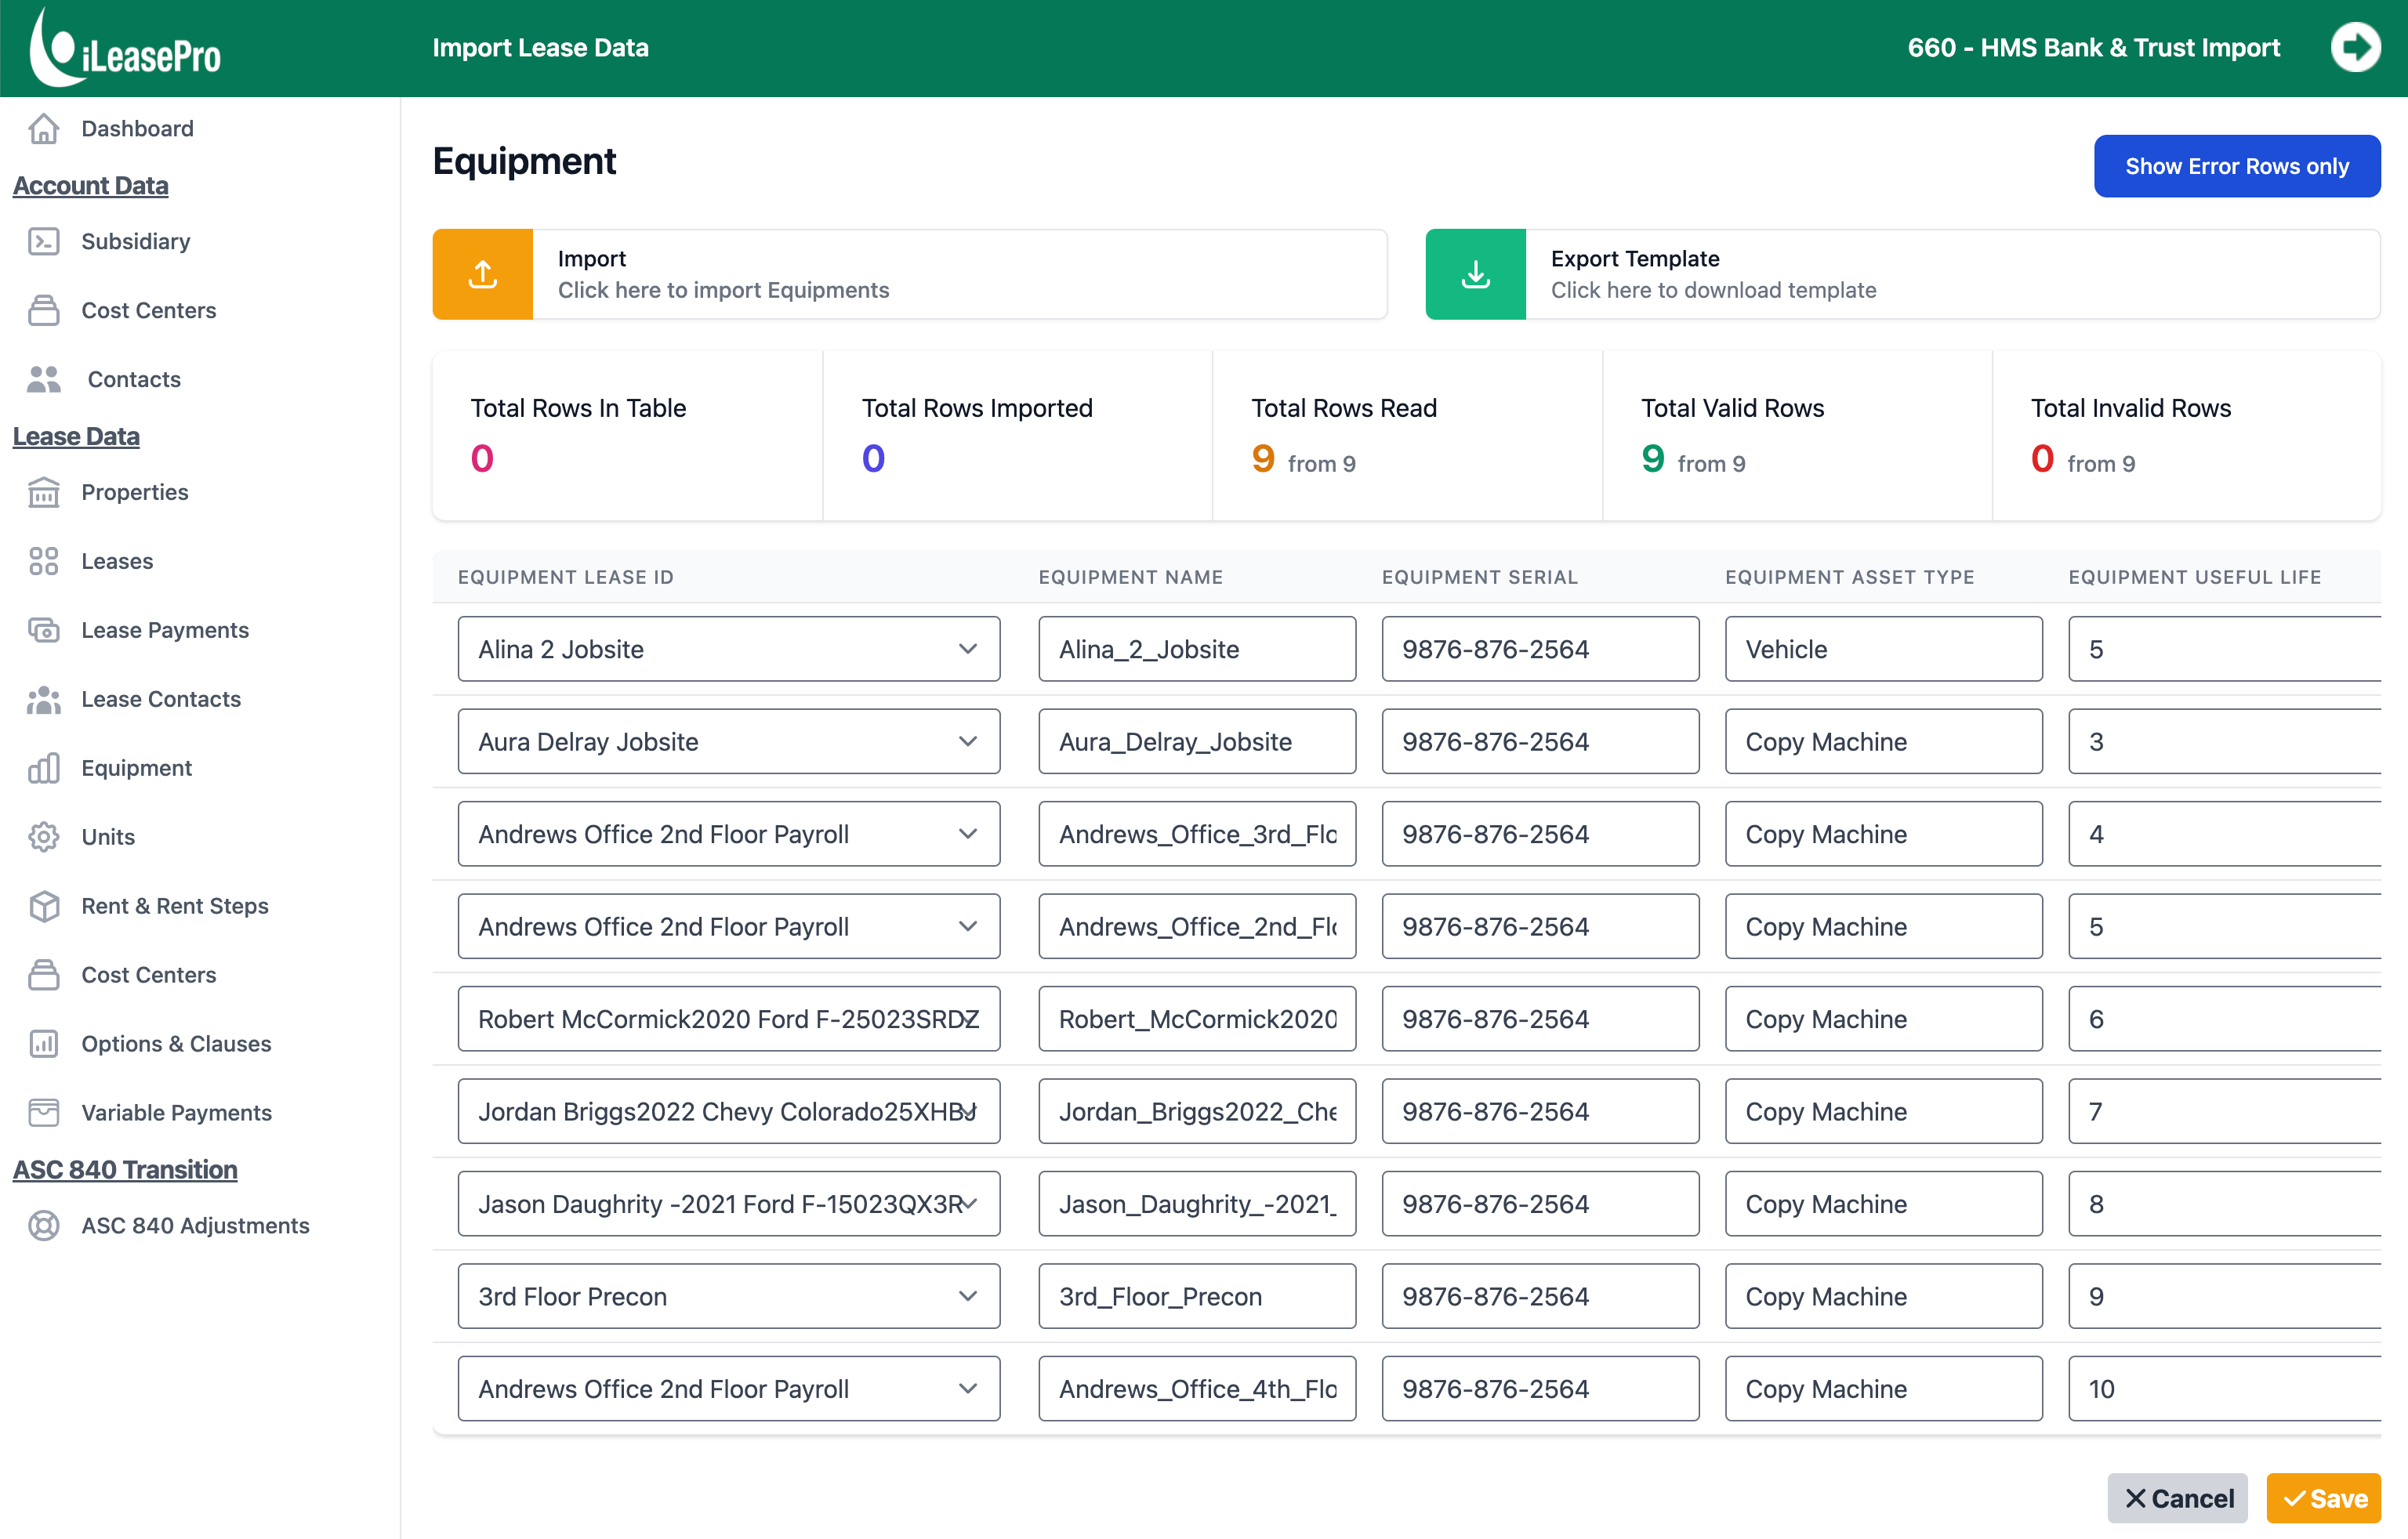Click the Lease Contacts group icon
The width and height of the screenshot is (2408, 1539).
pos(44,699)
